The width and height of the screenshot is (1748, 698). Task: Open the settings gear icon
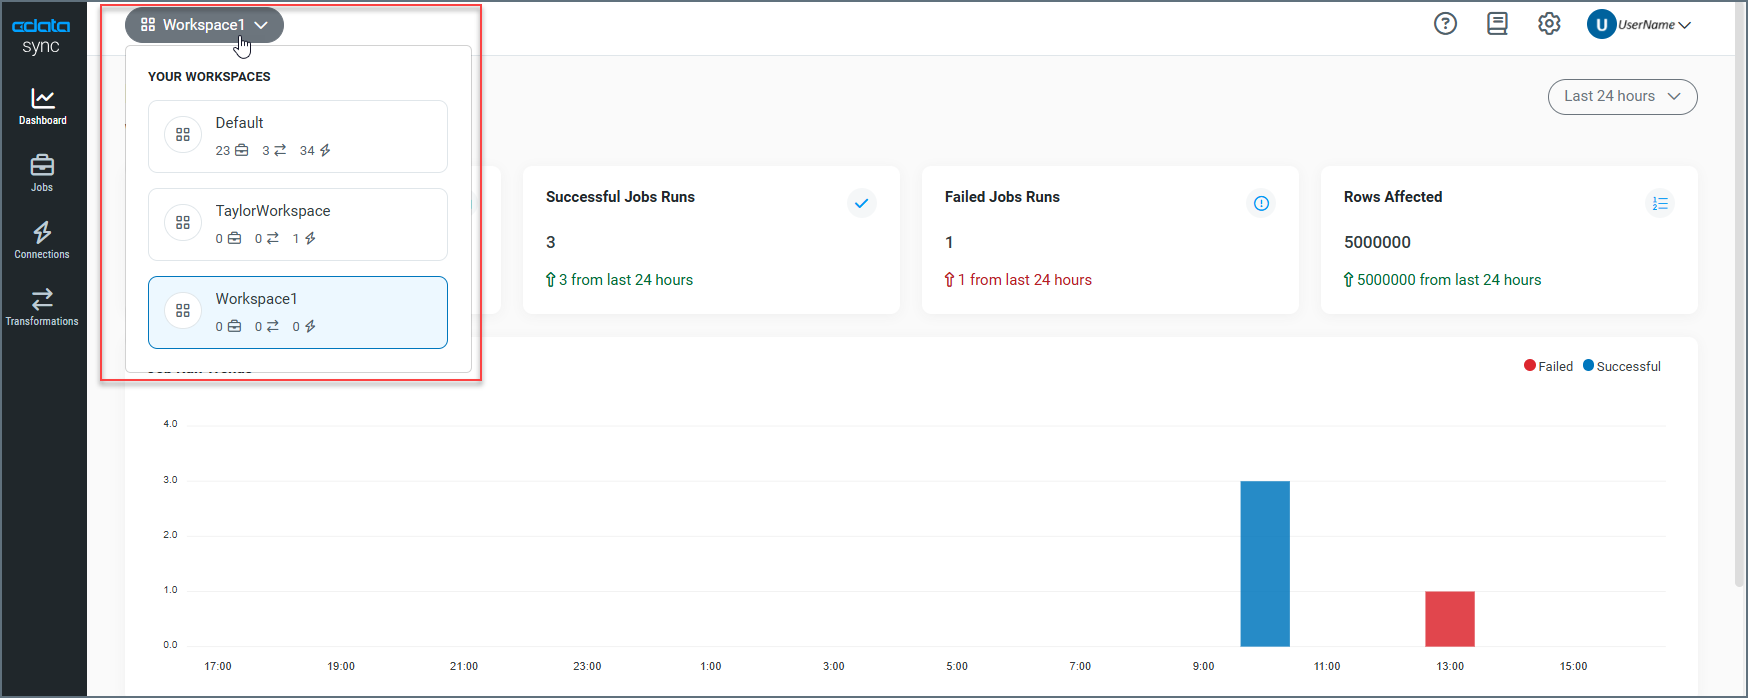[x=1549, y=24]
